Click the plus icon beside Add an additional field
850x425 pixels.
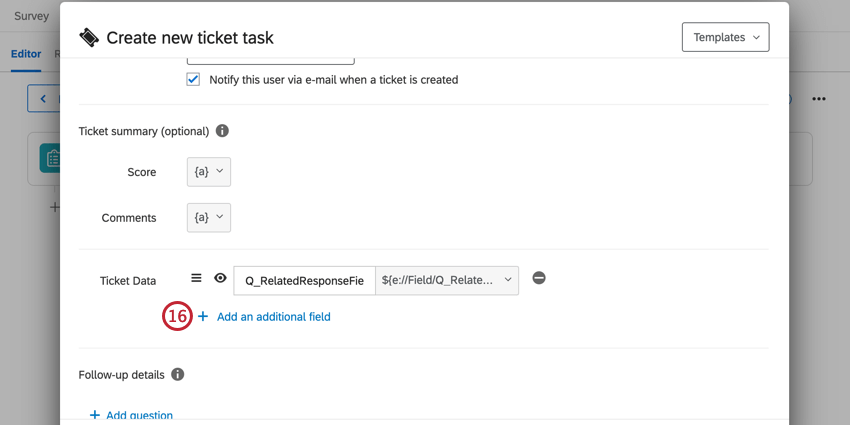(203, 317)
